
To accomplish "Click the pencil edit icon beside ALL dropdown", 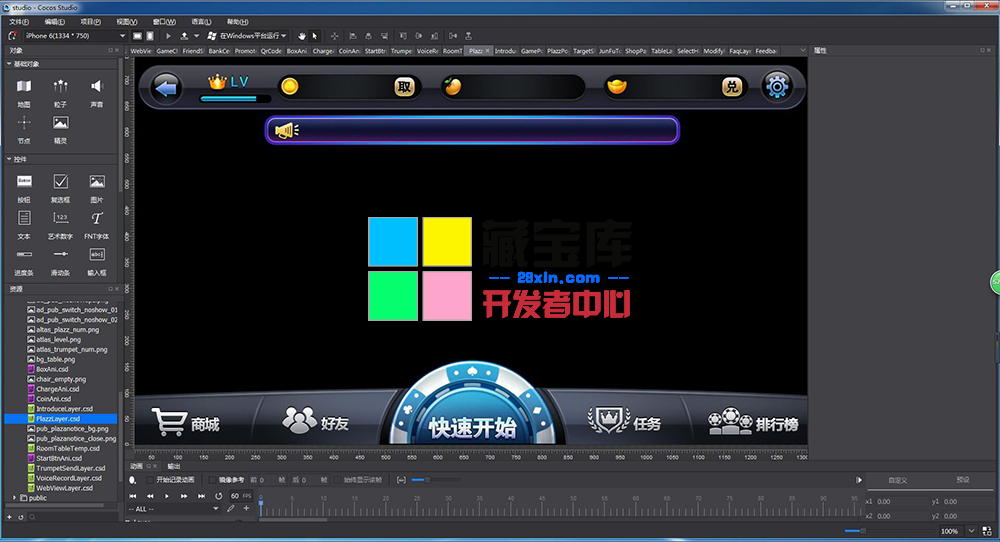I will click(231, 509).
